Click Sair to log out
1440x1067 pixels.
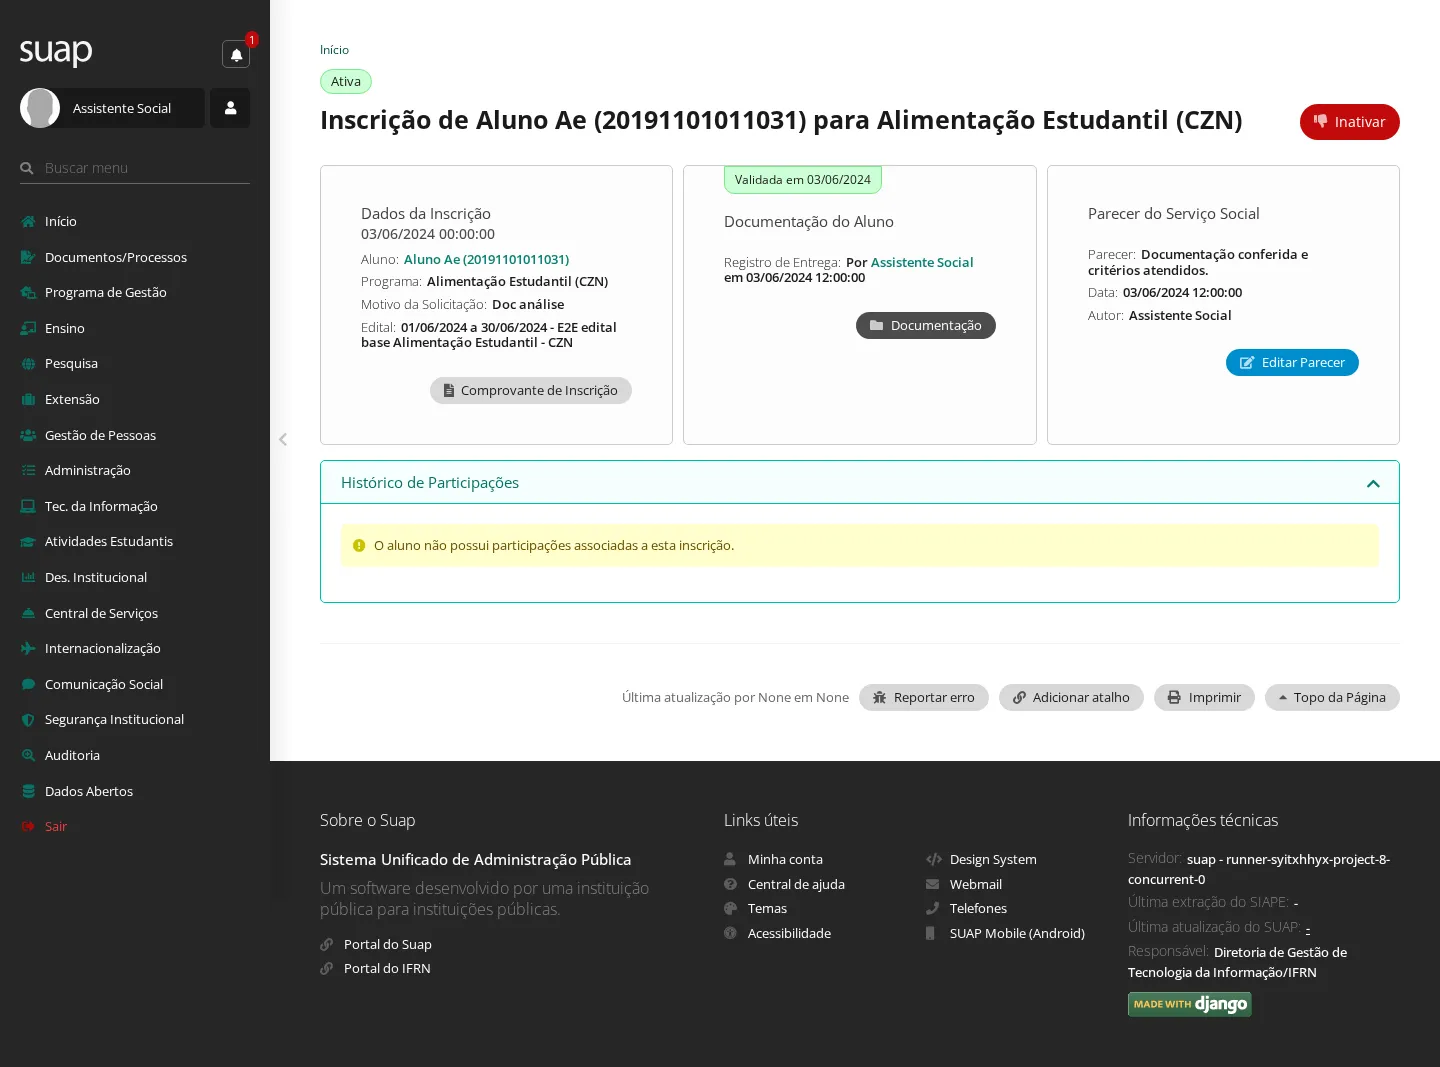pos(56,826)
